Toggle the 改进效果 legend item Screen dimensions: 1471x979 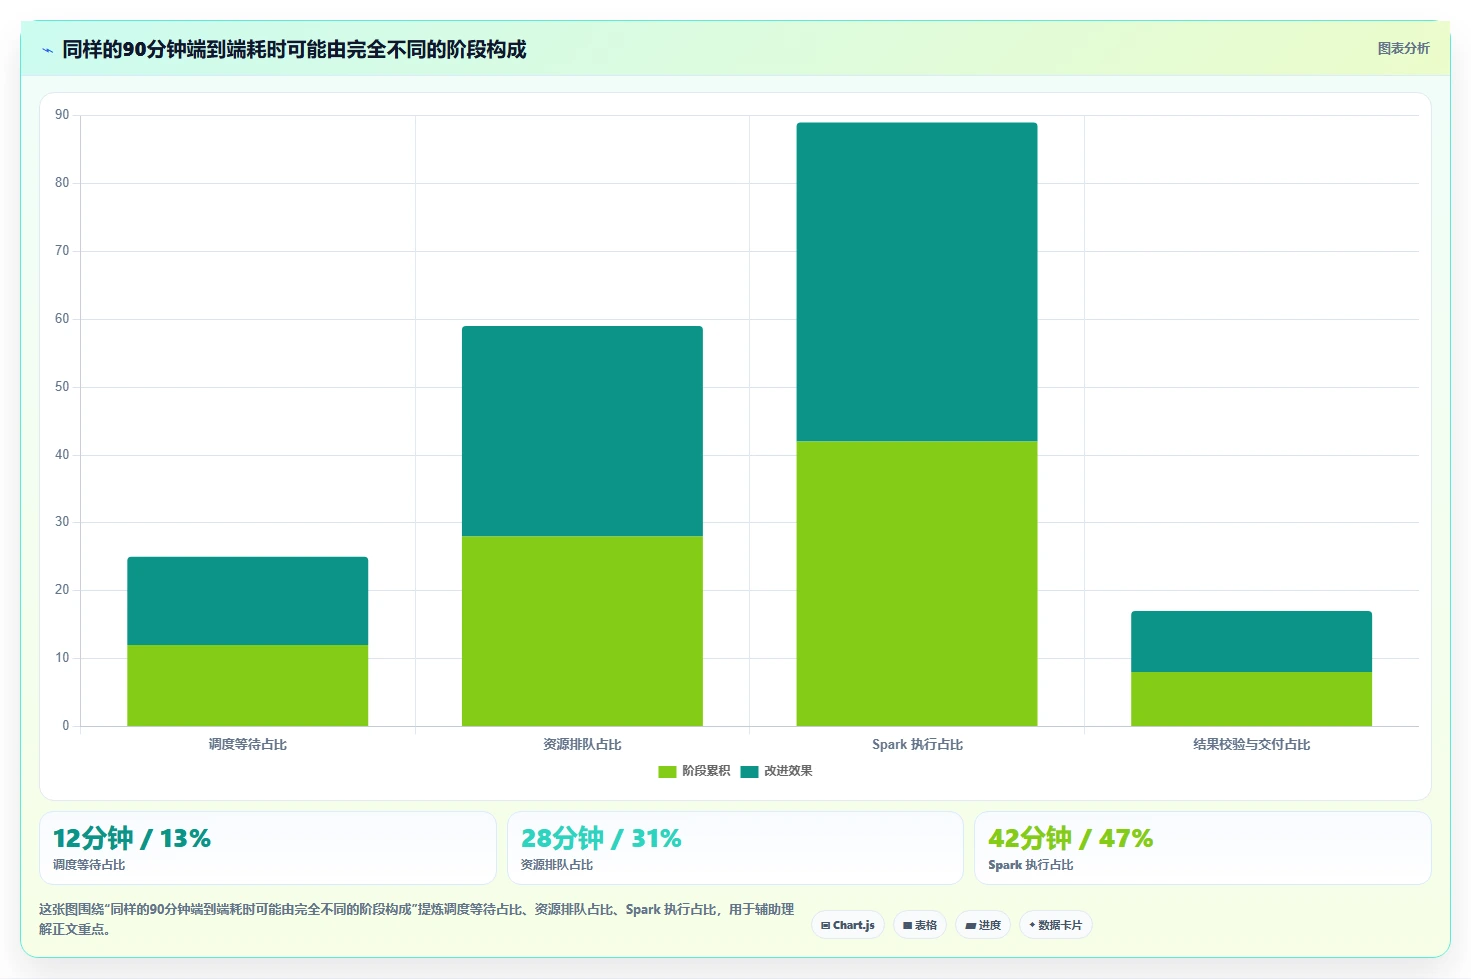(x=776, y=771)
